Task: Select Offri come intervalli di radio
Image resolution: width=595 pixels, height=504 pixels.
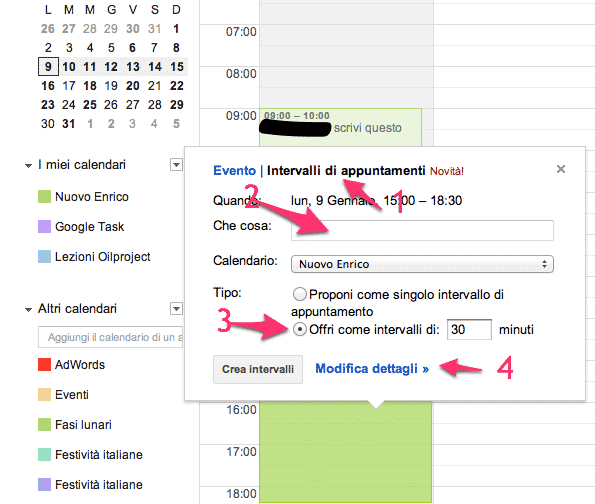Action: (299, 329)
